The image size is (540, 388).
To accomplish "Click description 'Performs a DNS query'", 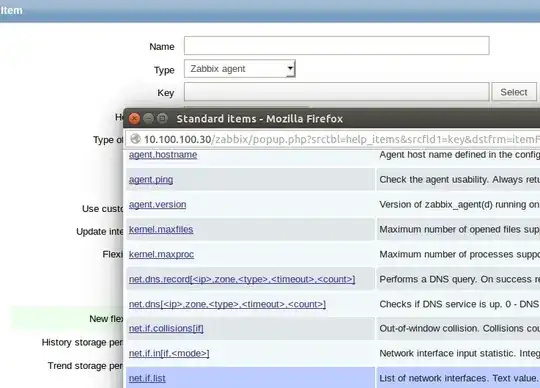I will [x=459, y=279].
